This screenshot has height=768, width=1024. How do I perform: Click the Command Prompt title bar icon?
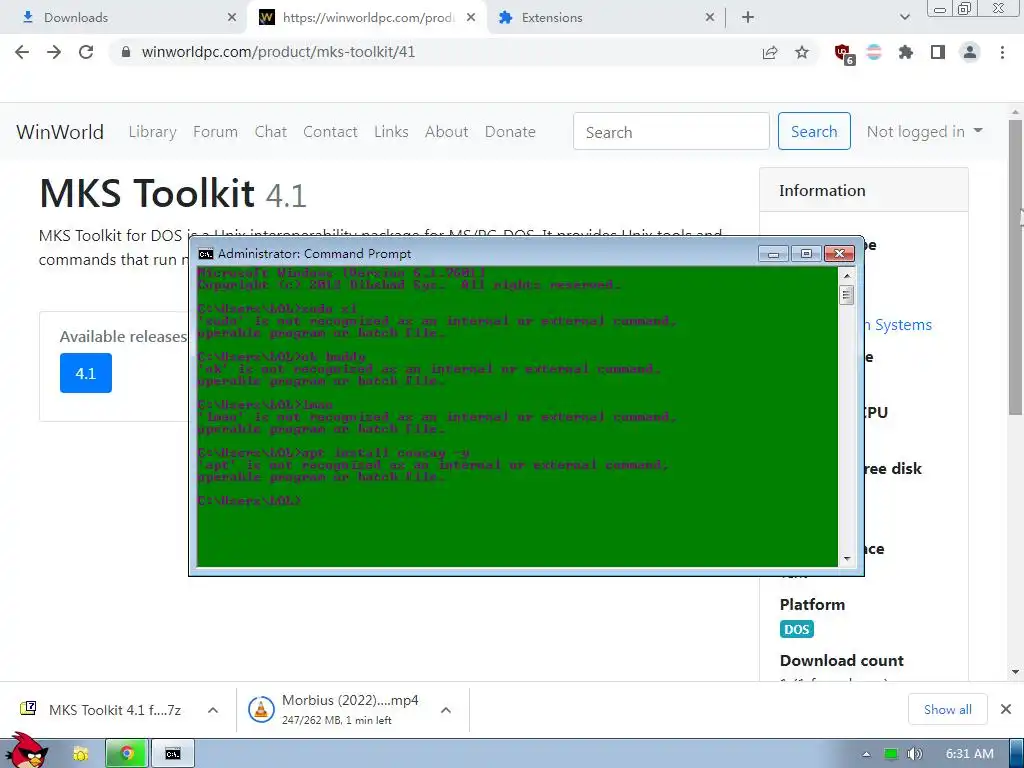[x=206, y=254]
